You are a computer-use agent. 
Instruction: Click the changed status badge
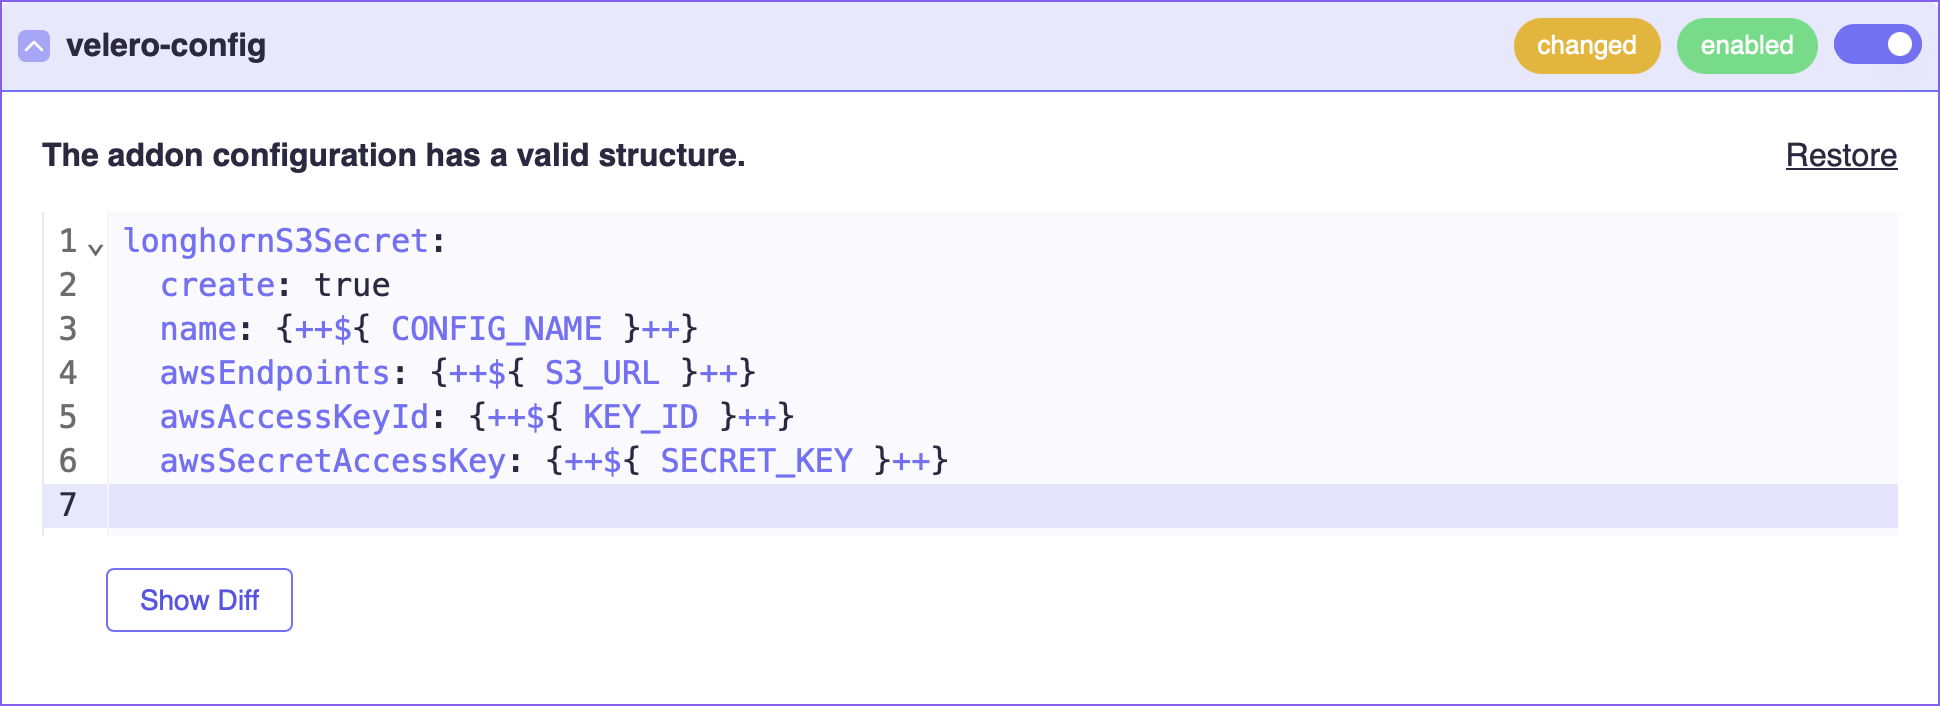tap(1586, 45)
